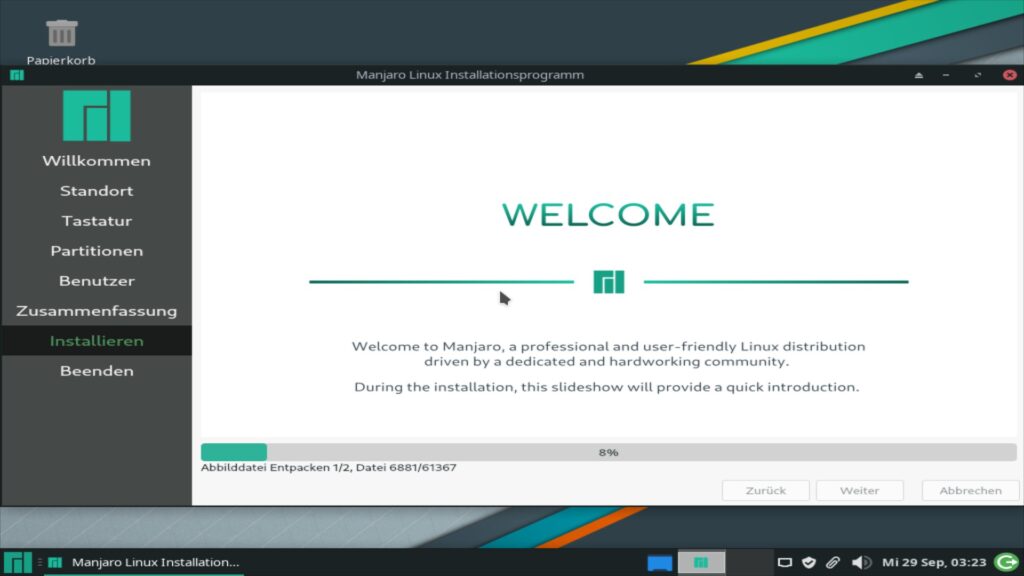Click the clock showing Mi 29 Sep, 03:23
The image size is (1024, 576).
pos(934,562)
